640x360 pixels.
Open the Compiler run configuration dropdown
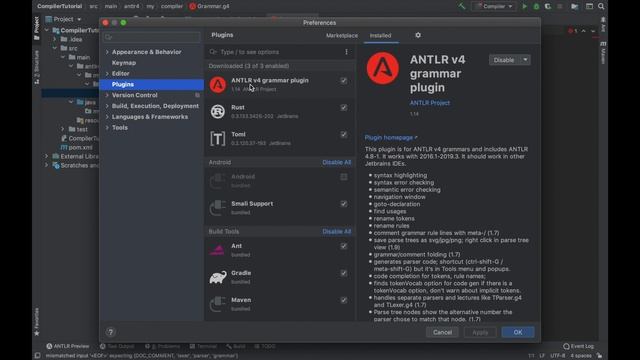click(494, 7)
